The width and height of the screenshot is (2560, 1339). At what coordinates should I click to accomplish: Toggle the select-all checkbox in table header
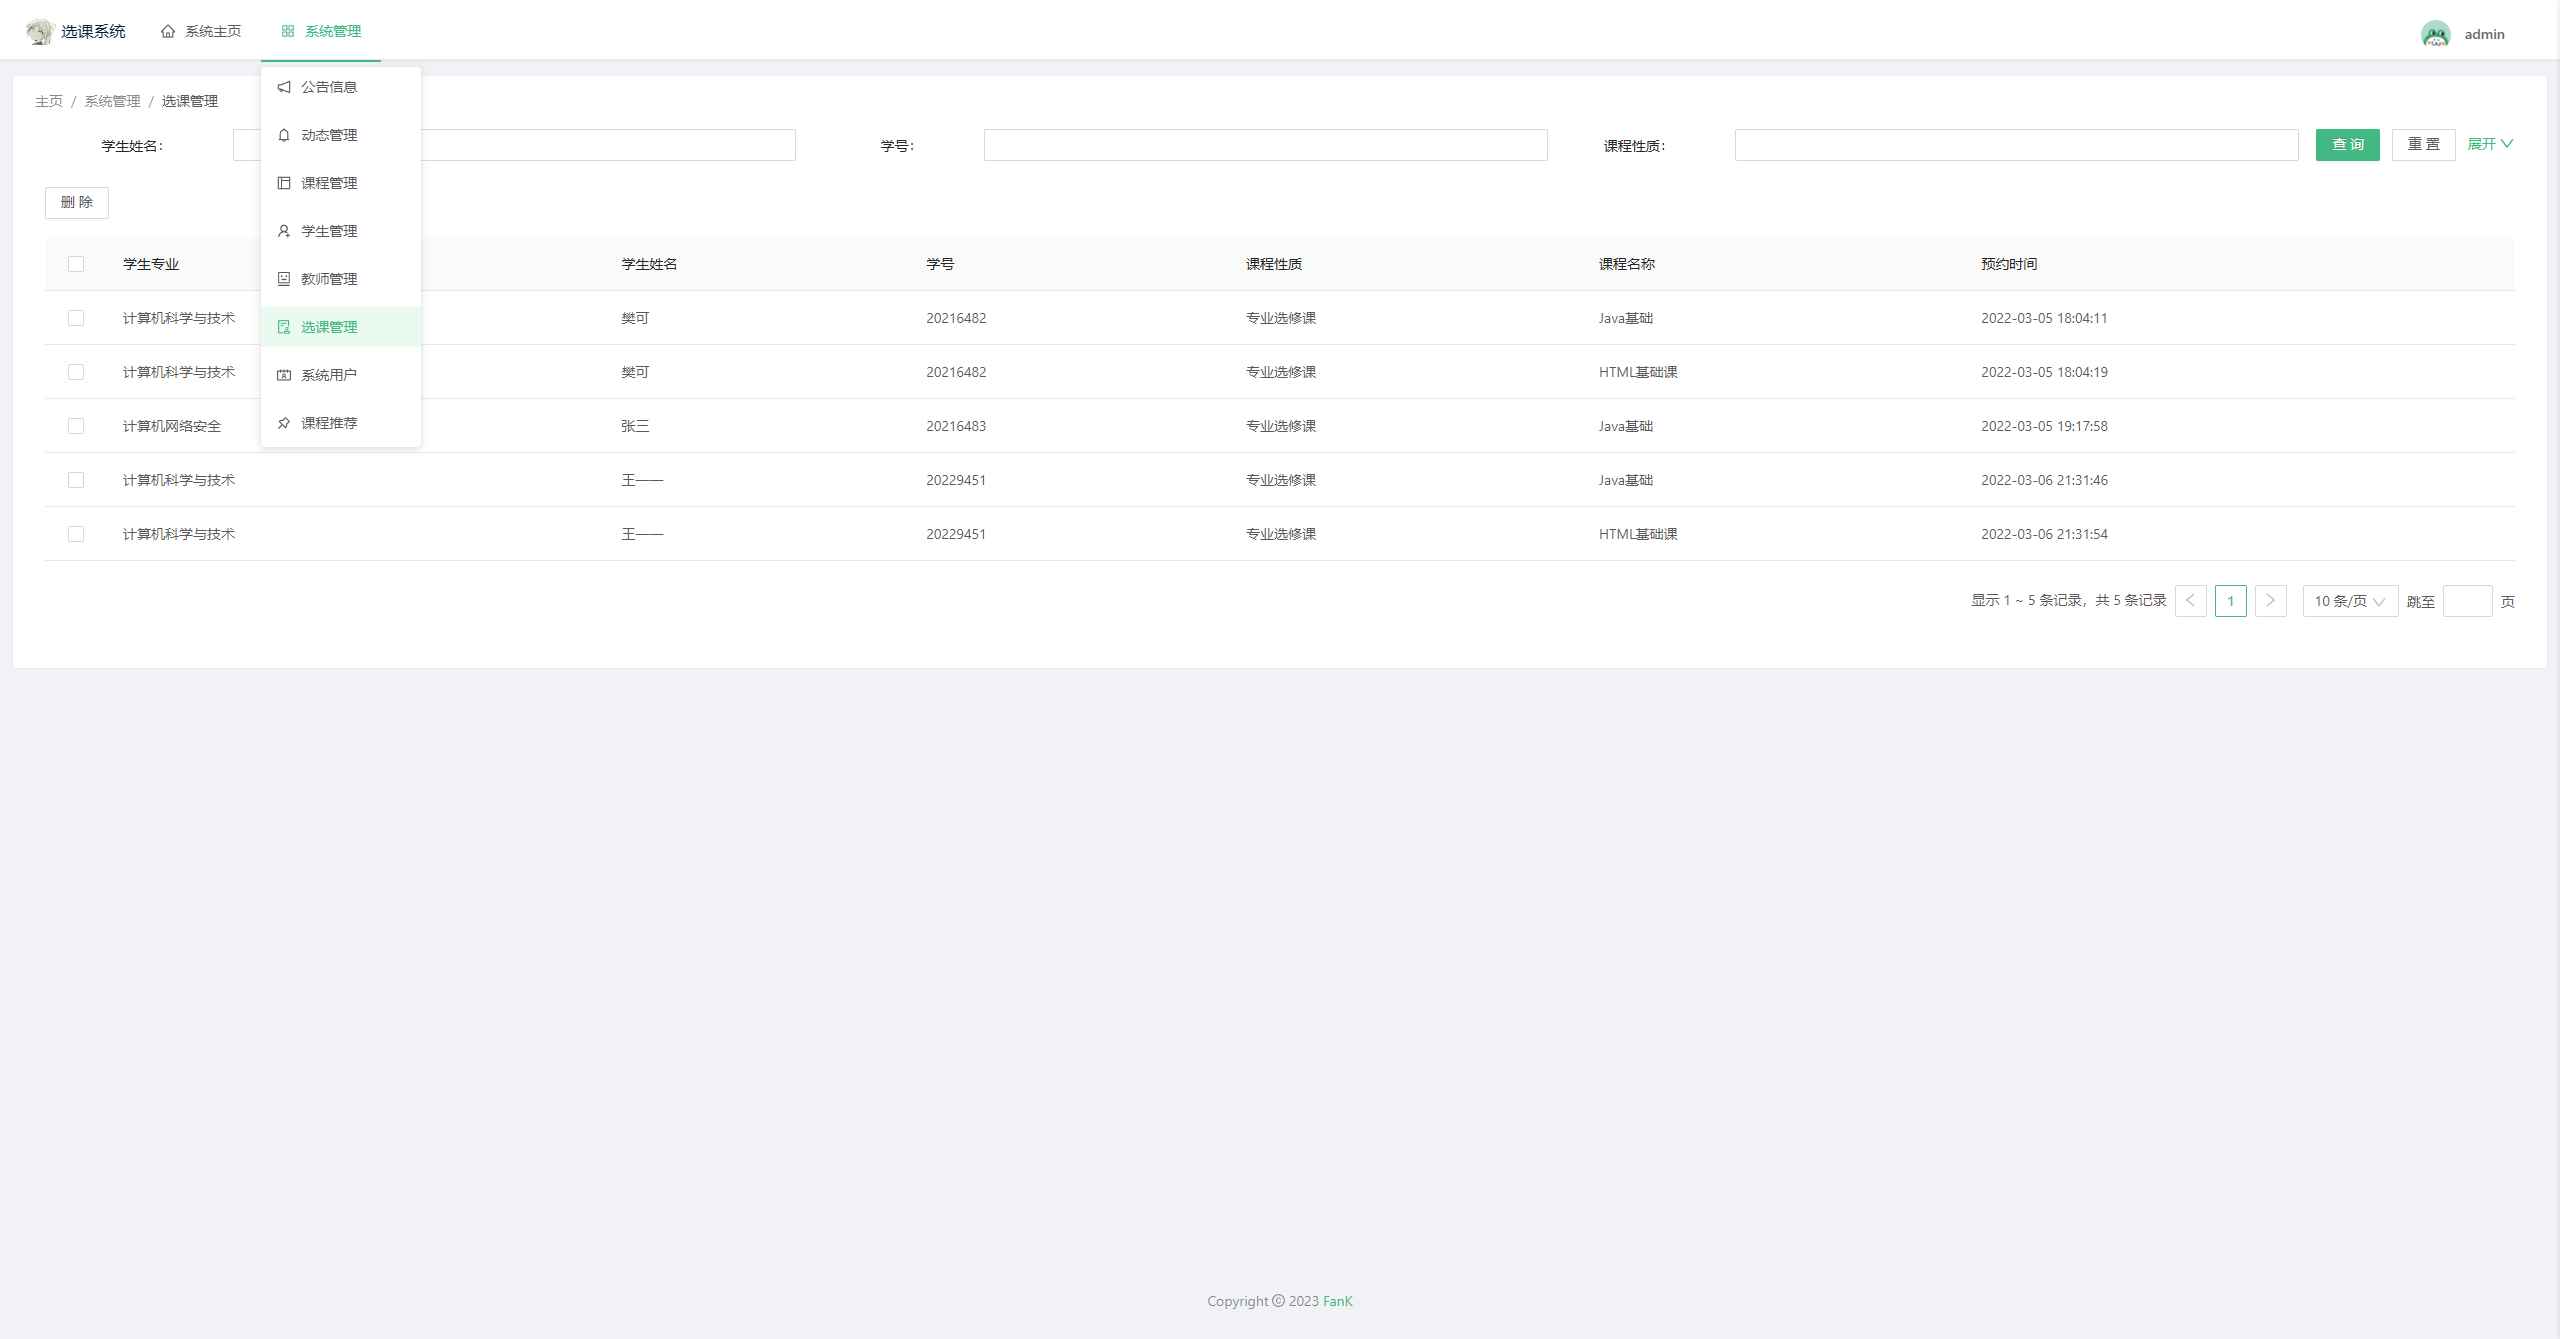tap(76, 264)
